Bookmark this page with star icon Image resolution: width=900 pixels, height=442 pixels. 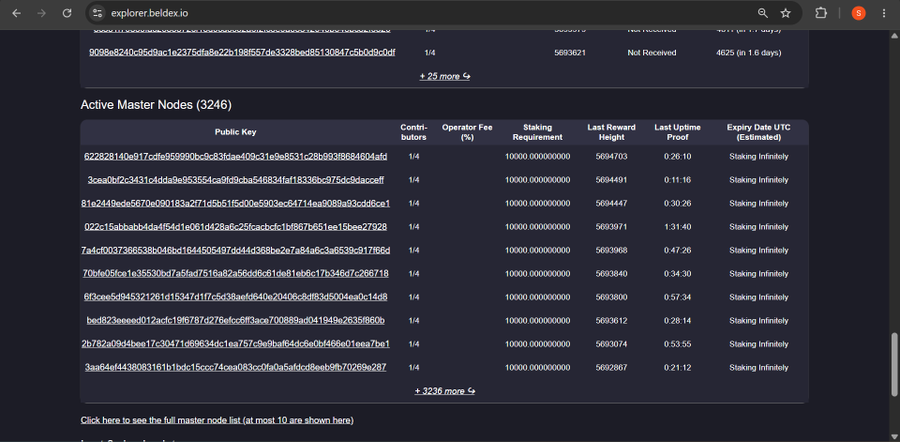click(x=786, y=13)
